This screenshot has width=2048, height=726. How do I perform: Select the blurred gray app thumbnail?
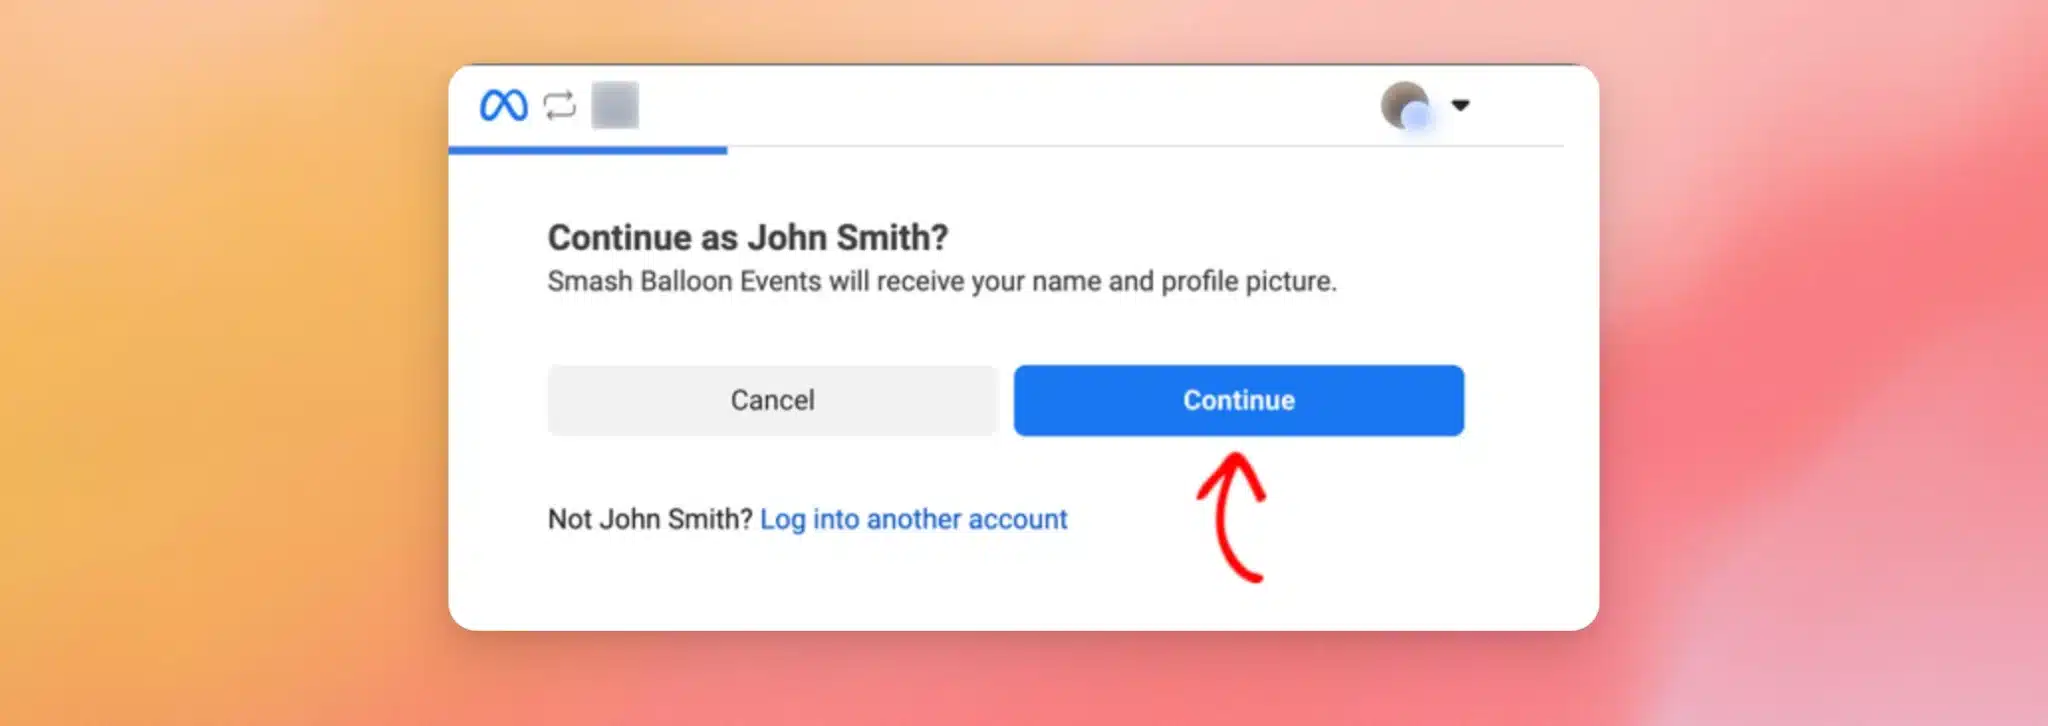click(x=615, y=105)
